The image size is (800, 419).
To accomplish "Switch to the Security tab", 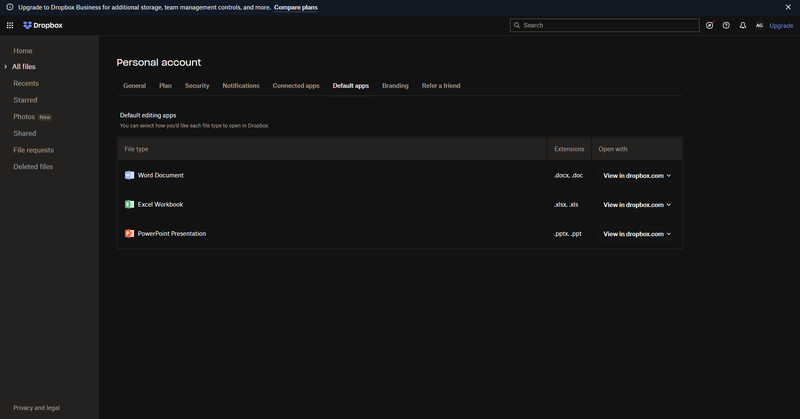I will click(197, 86).
